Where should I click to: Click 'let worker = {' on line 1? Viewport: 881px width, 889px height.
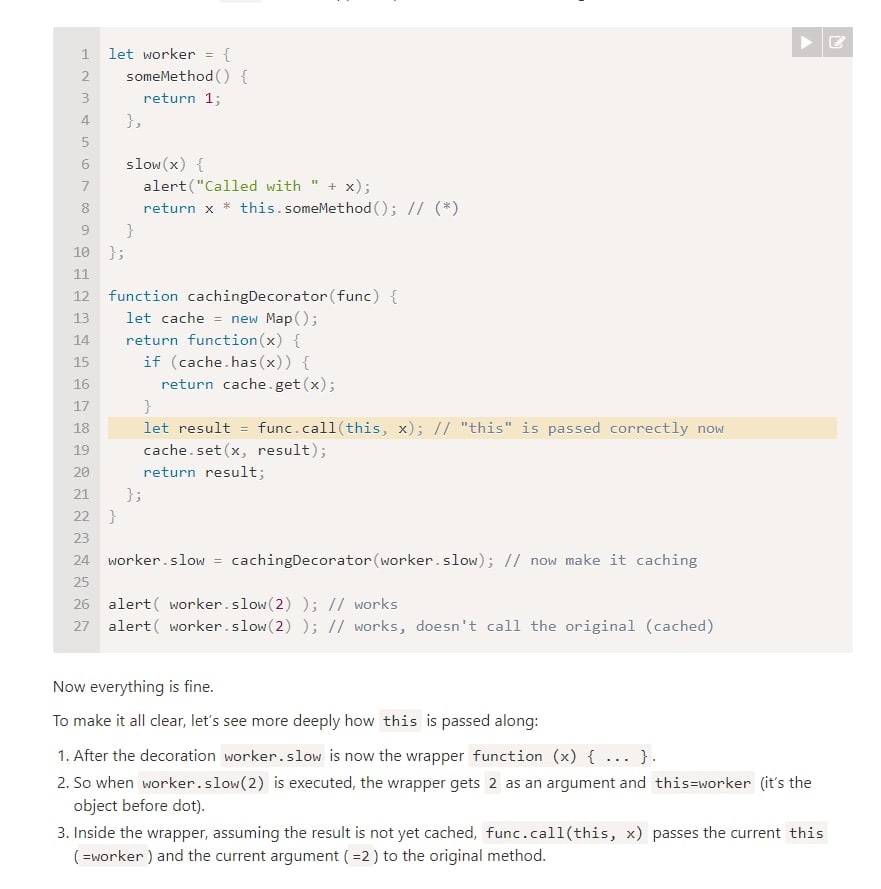pos(170,54)
